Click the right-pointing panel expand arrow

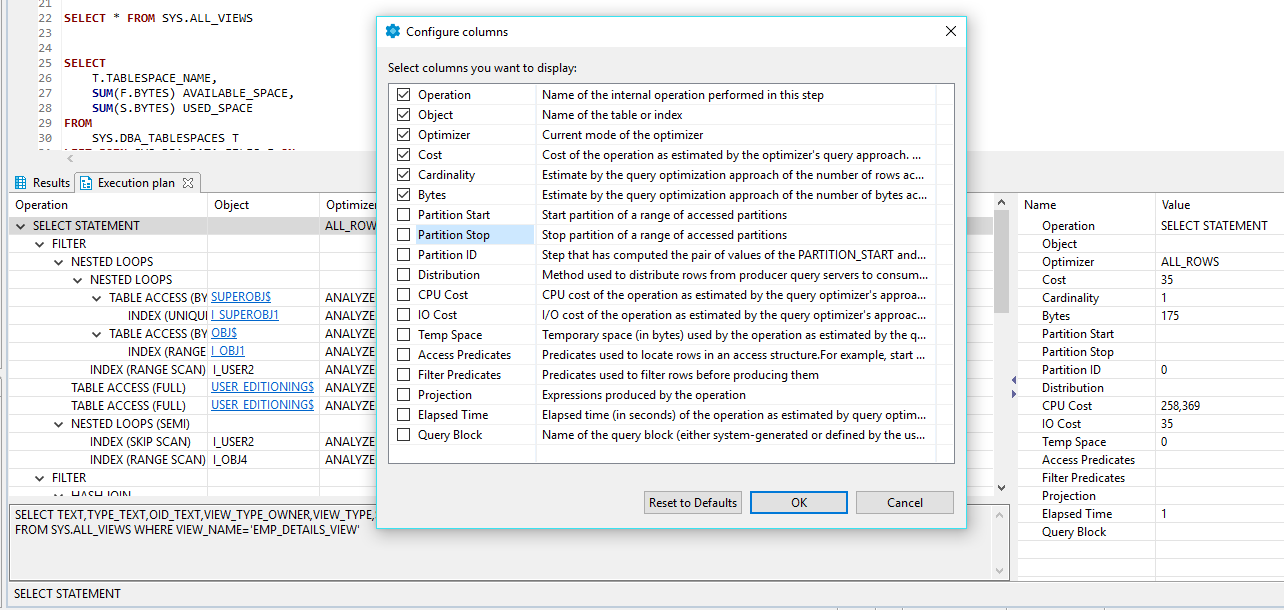pyautogui.click(x=1014, y=394)
